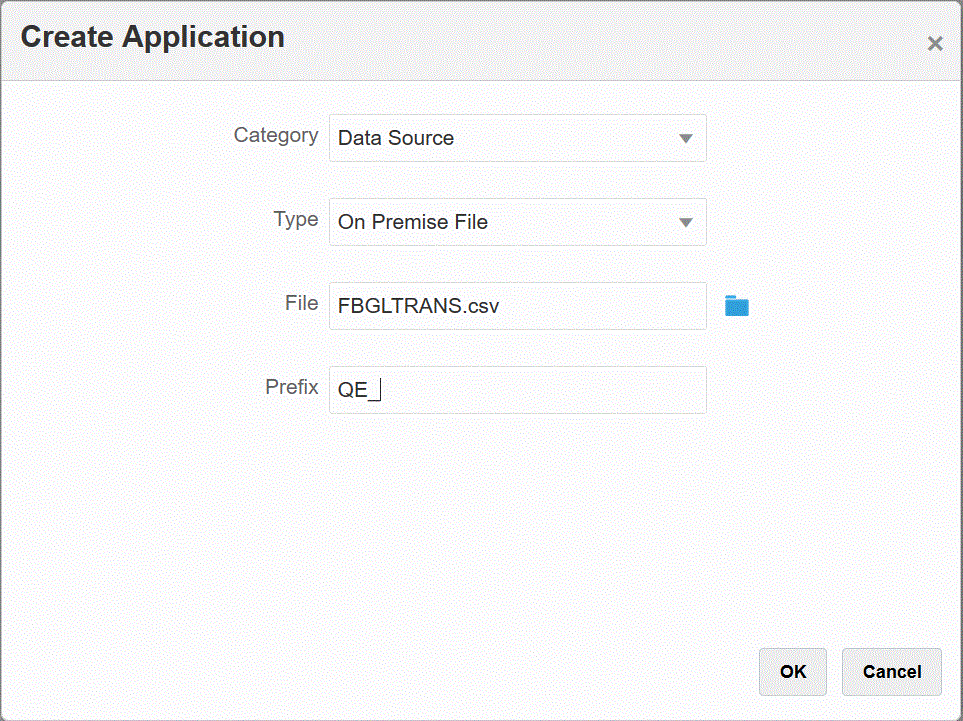Viewport: 963px width, 721px height.
Task: Click the blue folder browse icon
Action: [737, 306]
